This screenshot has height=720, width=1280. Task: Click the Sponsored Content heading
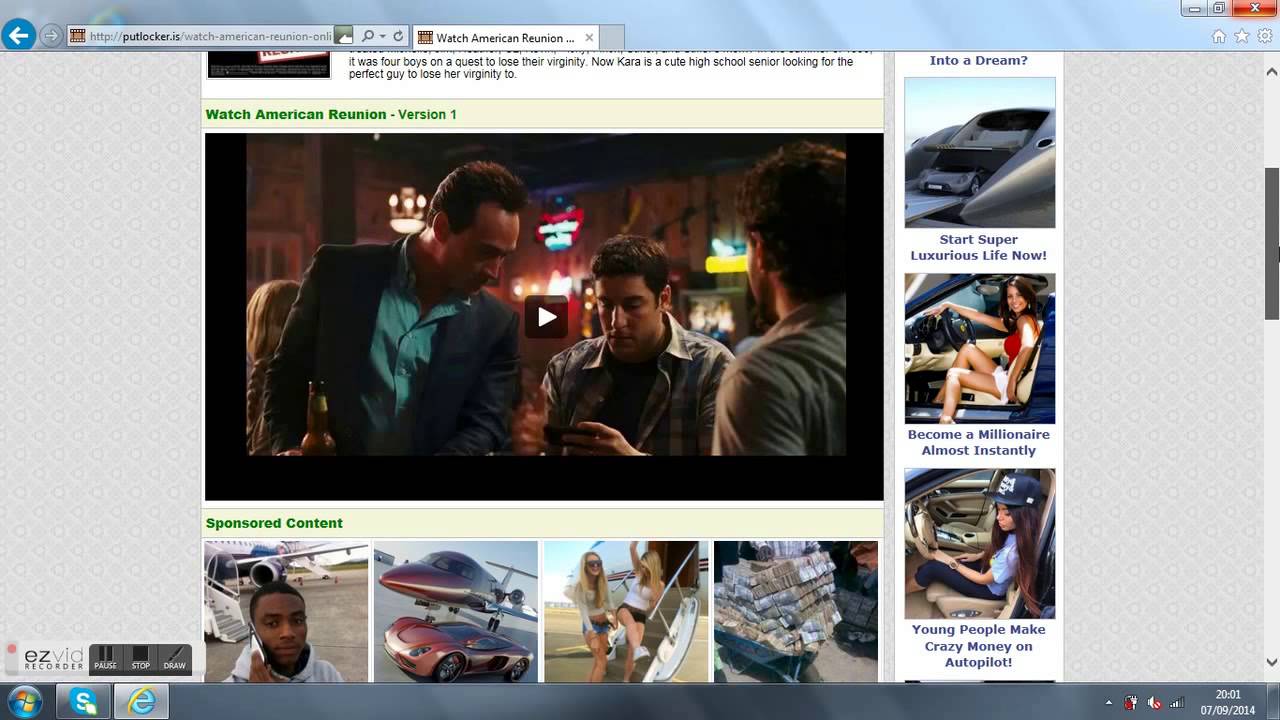click(274, 523)
